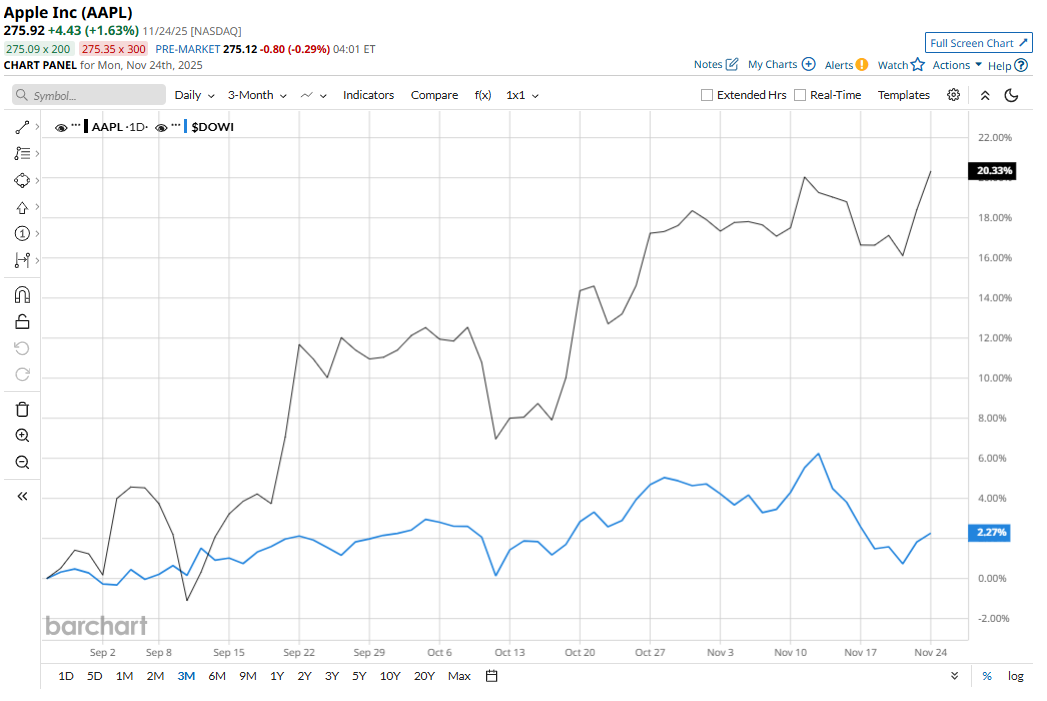Open the 1x1 grid layout dropdown
This screenshot has width=1047, height=701.
point(522,95)
